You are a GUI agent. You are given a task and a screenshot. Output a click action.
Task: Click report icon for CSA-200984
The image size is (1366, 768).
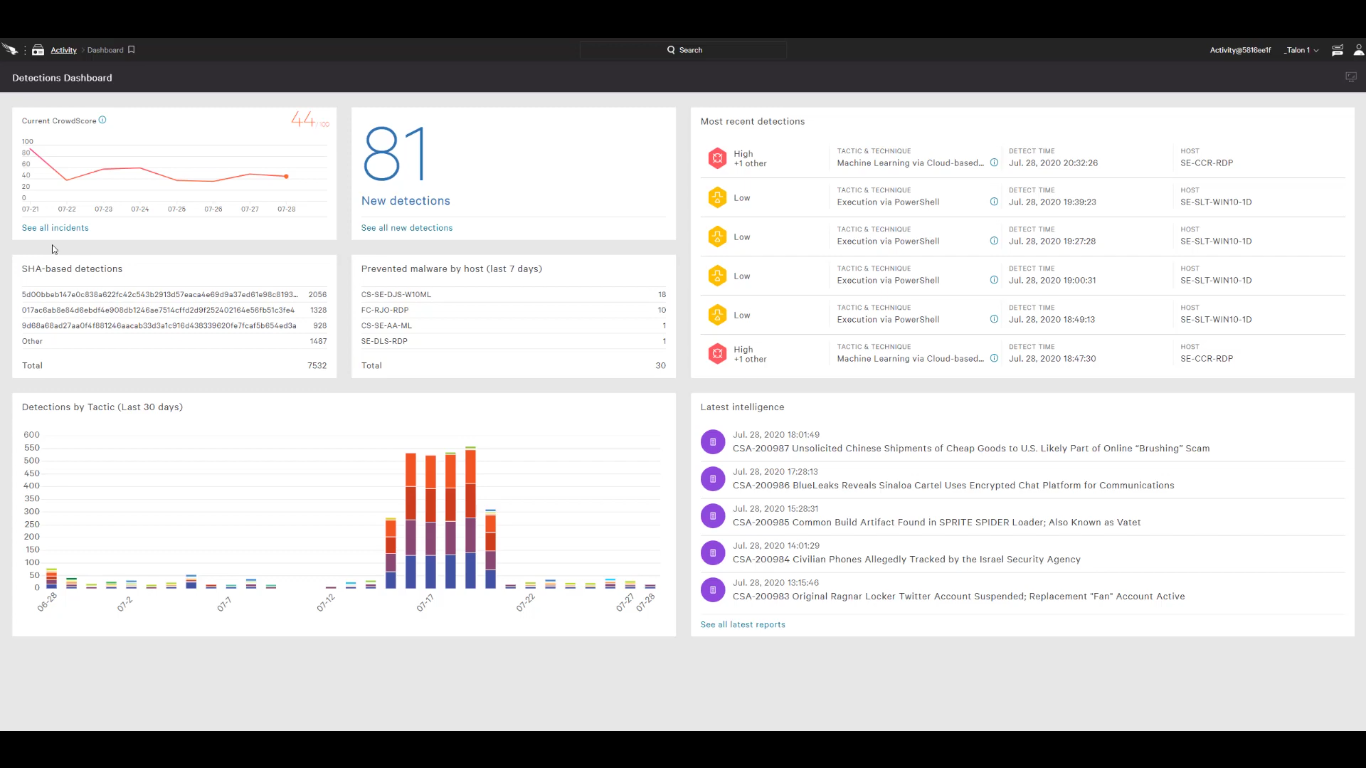[712, 552]
